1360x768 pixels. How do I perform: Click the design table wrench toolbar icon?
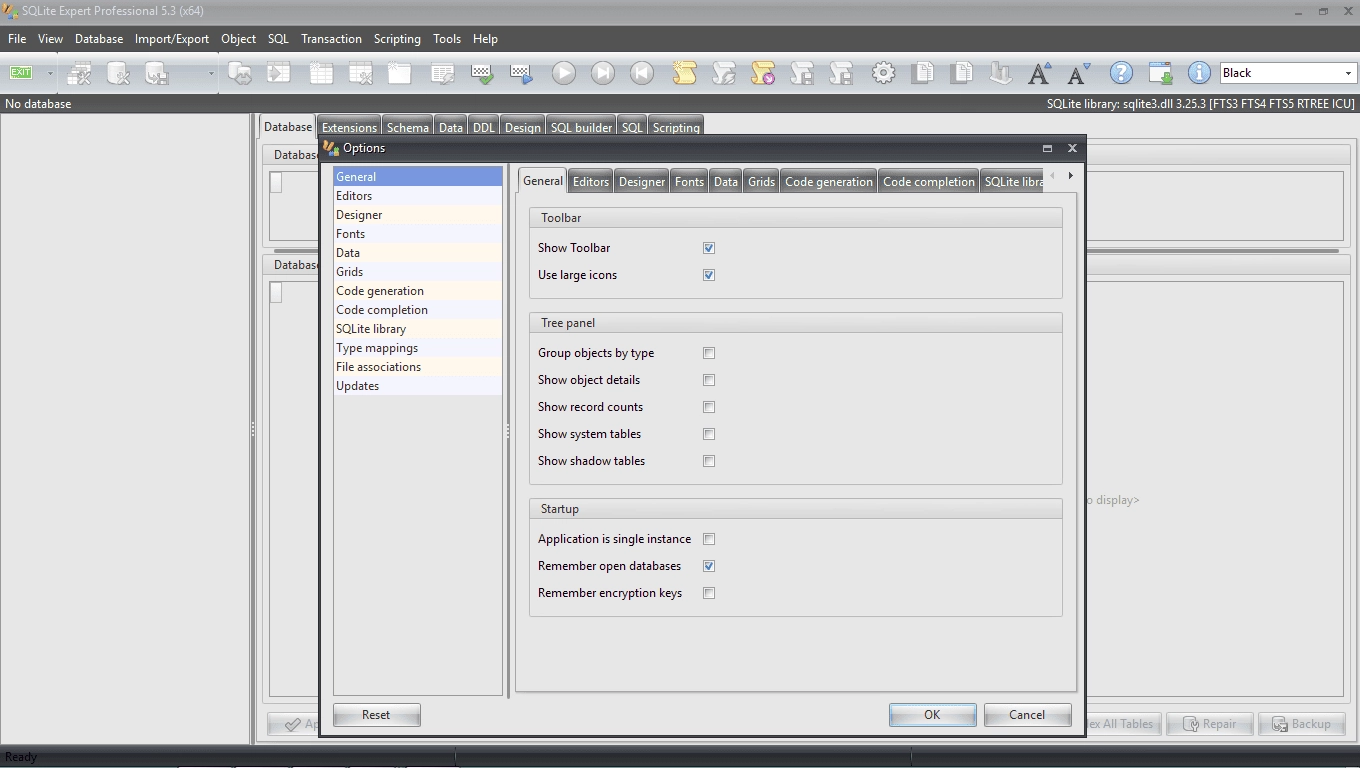pyautogui.click(x=361, y=73)
